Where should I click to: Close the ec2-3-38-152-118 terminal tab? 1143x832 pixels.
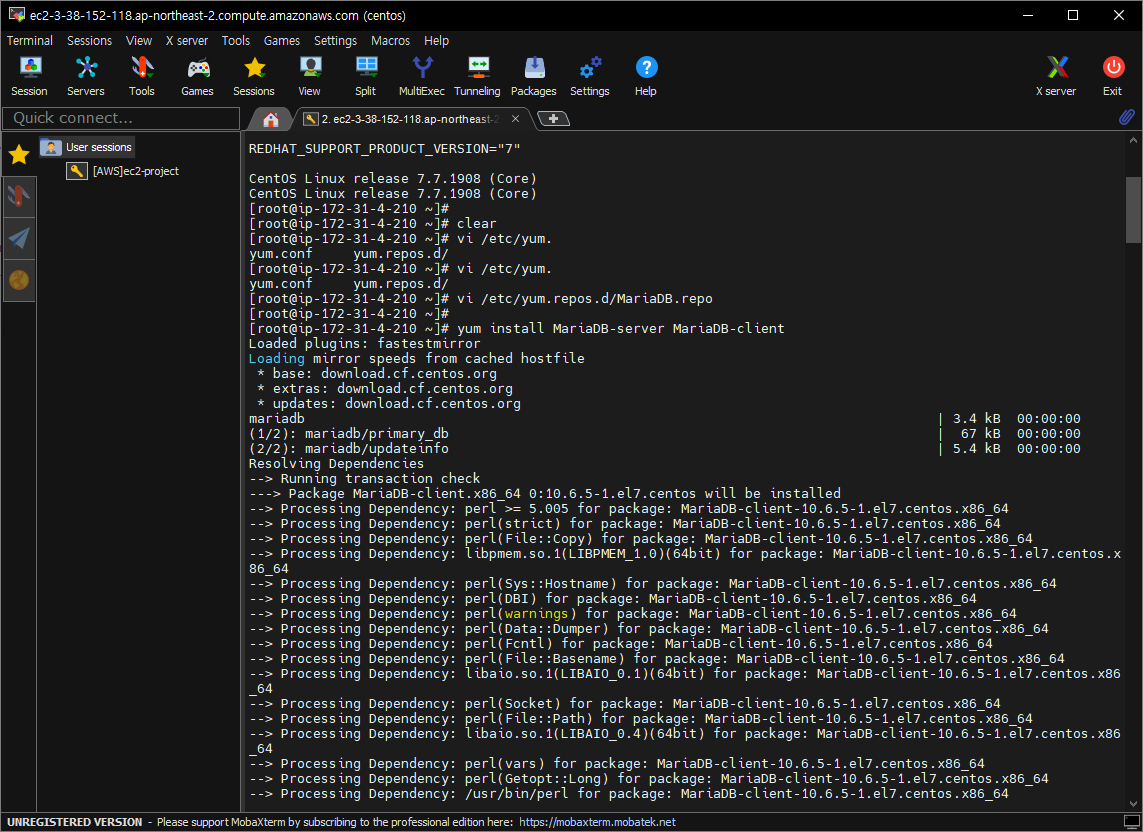(515, 119)
